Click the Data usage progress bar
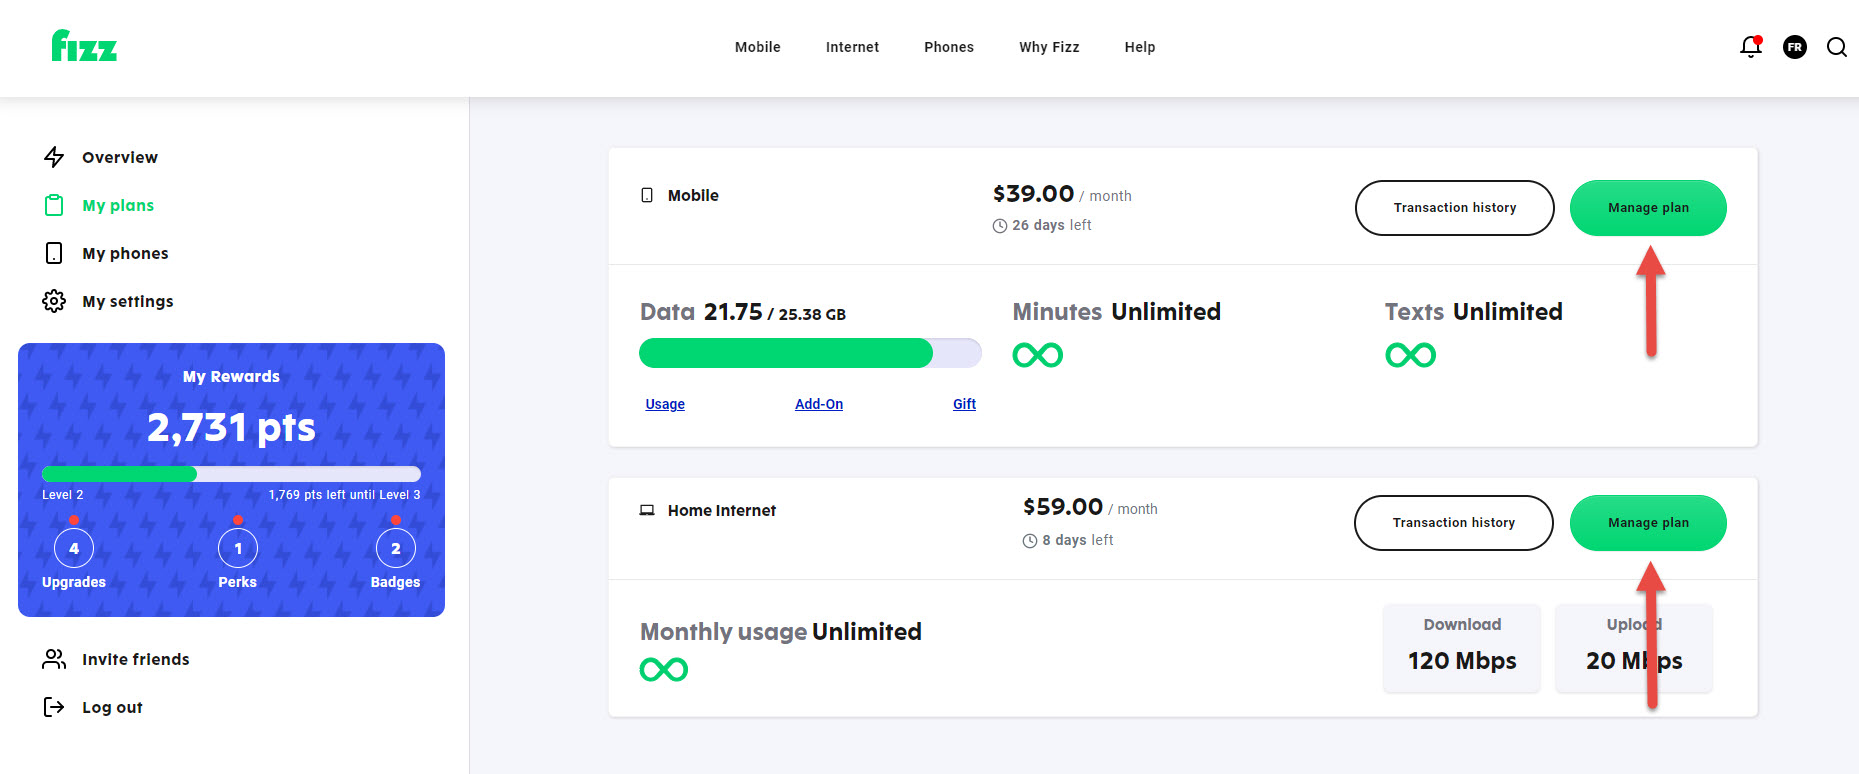 click(810, 353)
